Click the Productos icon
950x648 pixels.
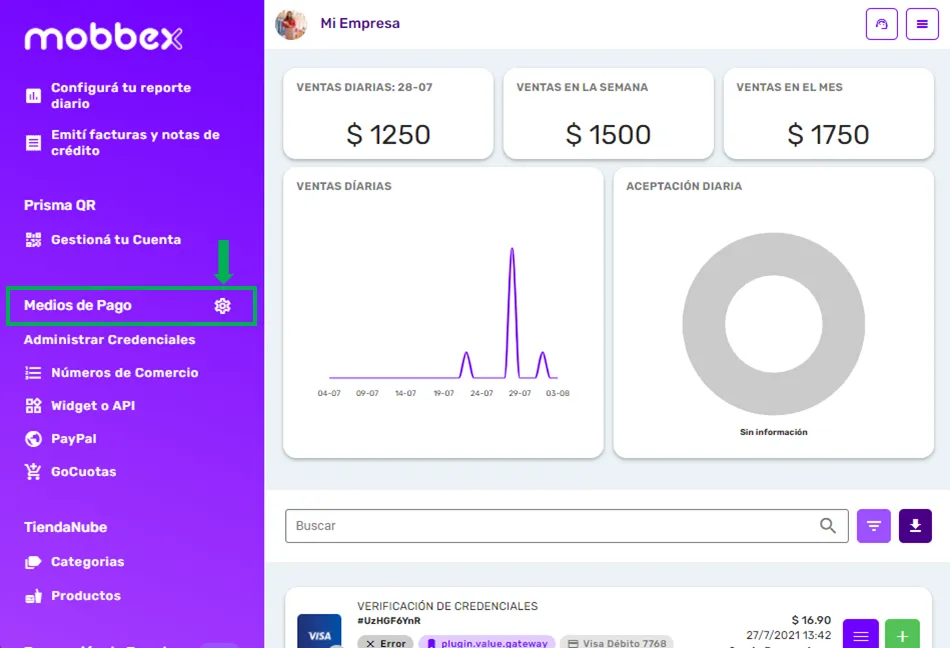pyautogui.click(x=33, y=596)
